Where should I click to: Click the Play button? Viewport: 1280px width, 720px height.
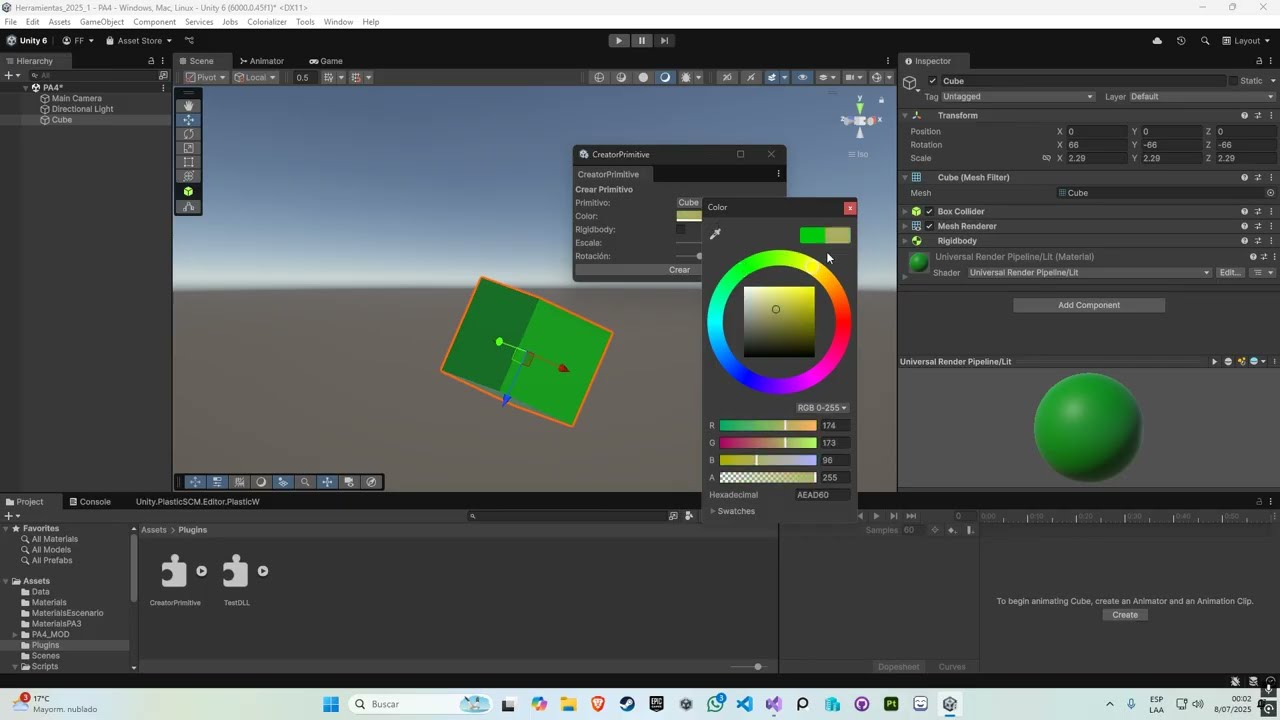tap(619, 41)
